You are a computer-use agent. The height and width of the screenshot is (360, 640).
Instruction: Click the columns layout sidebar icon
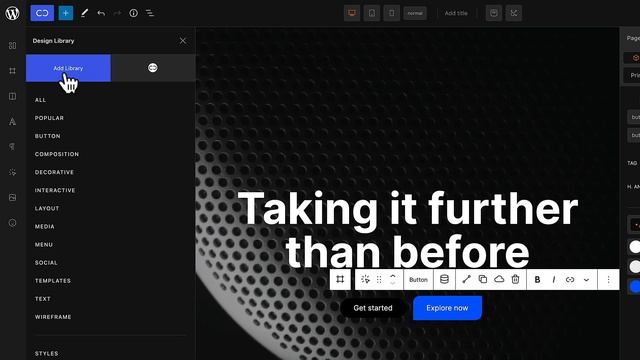(13, 96)
